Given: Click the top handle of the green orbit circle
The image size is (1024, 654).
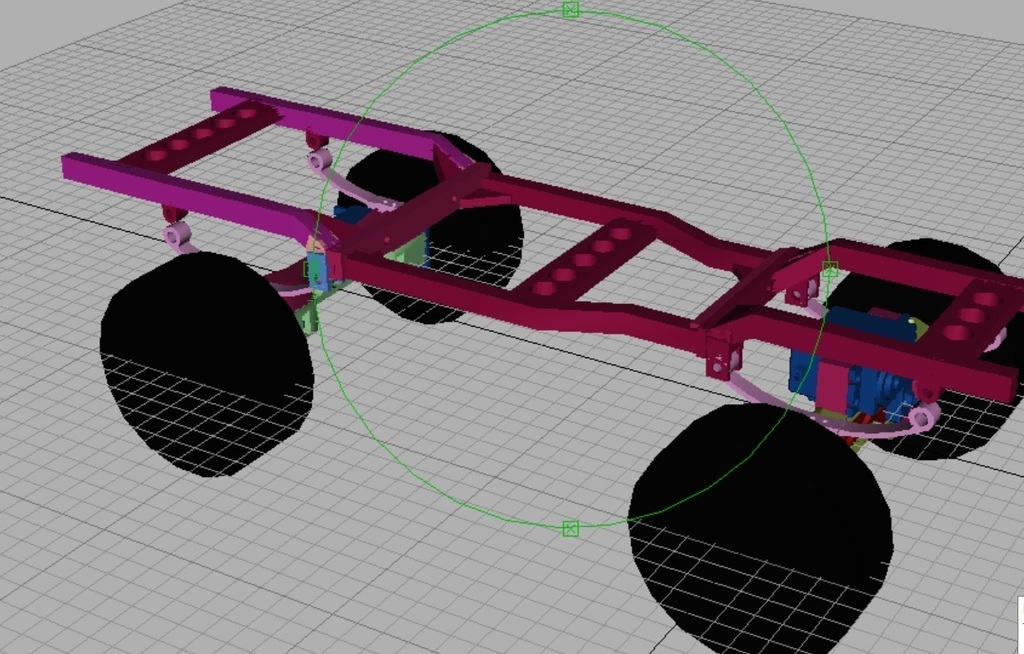Looking at the screenshot, I should click(571, 9).
